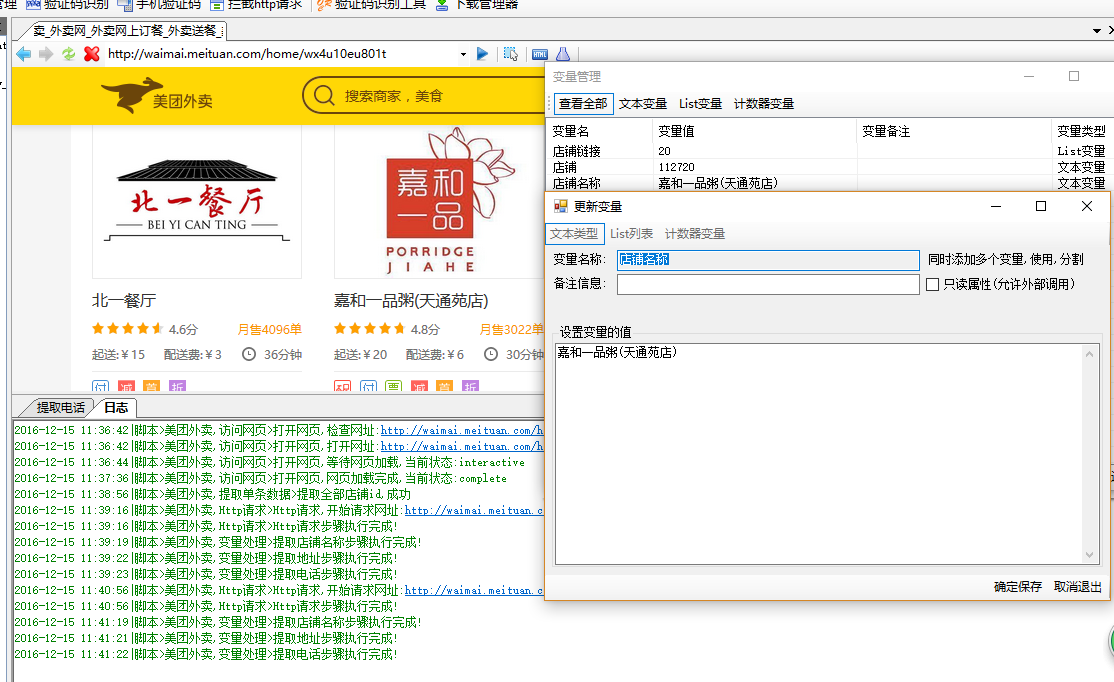Click the clock icon beside 30分钟
This screenshot has width=1114, height=682.
click(491, 354)
